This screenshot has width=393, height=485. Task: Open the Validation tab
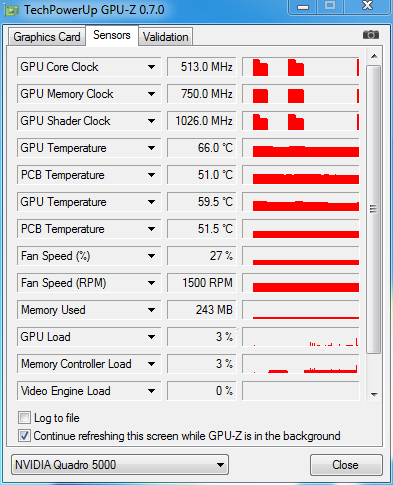[x=166, y=37]
